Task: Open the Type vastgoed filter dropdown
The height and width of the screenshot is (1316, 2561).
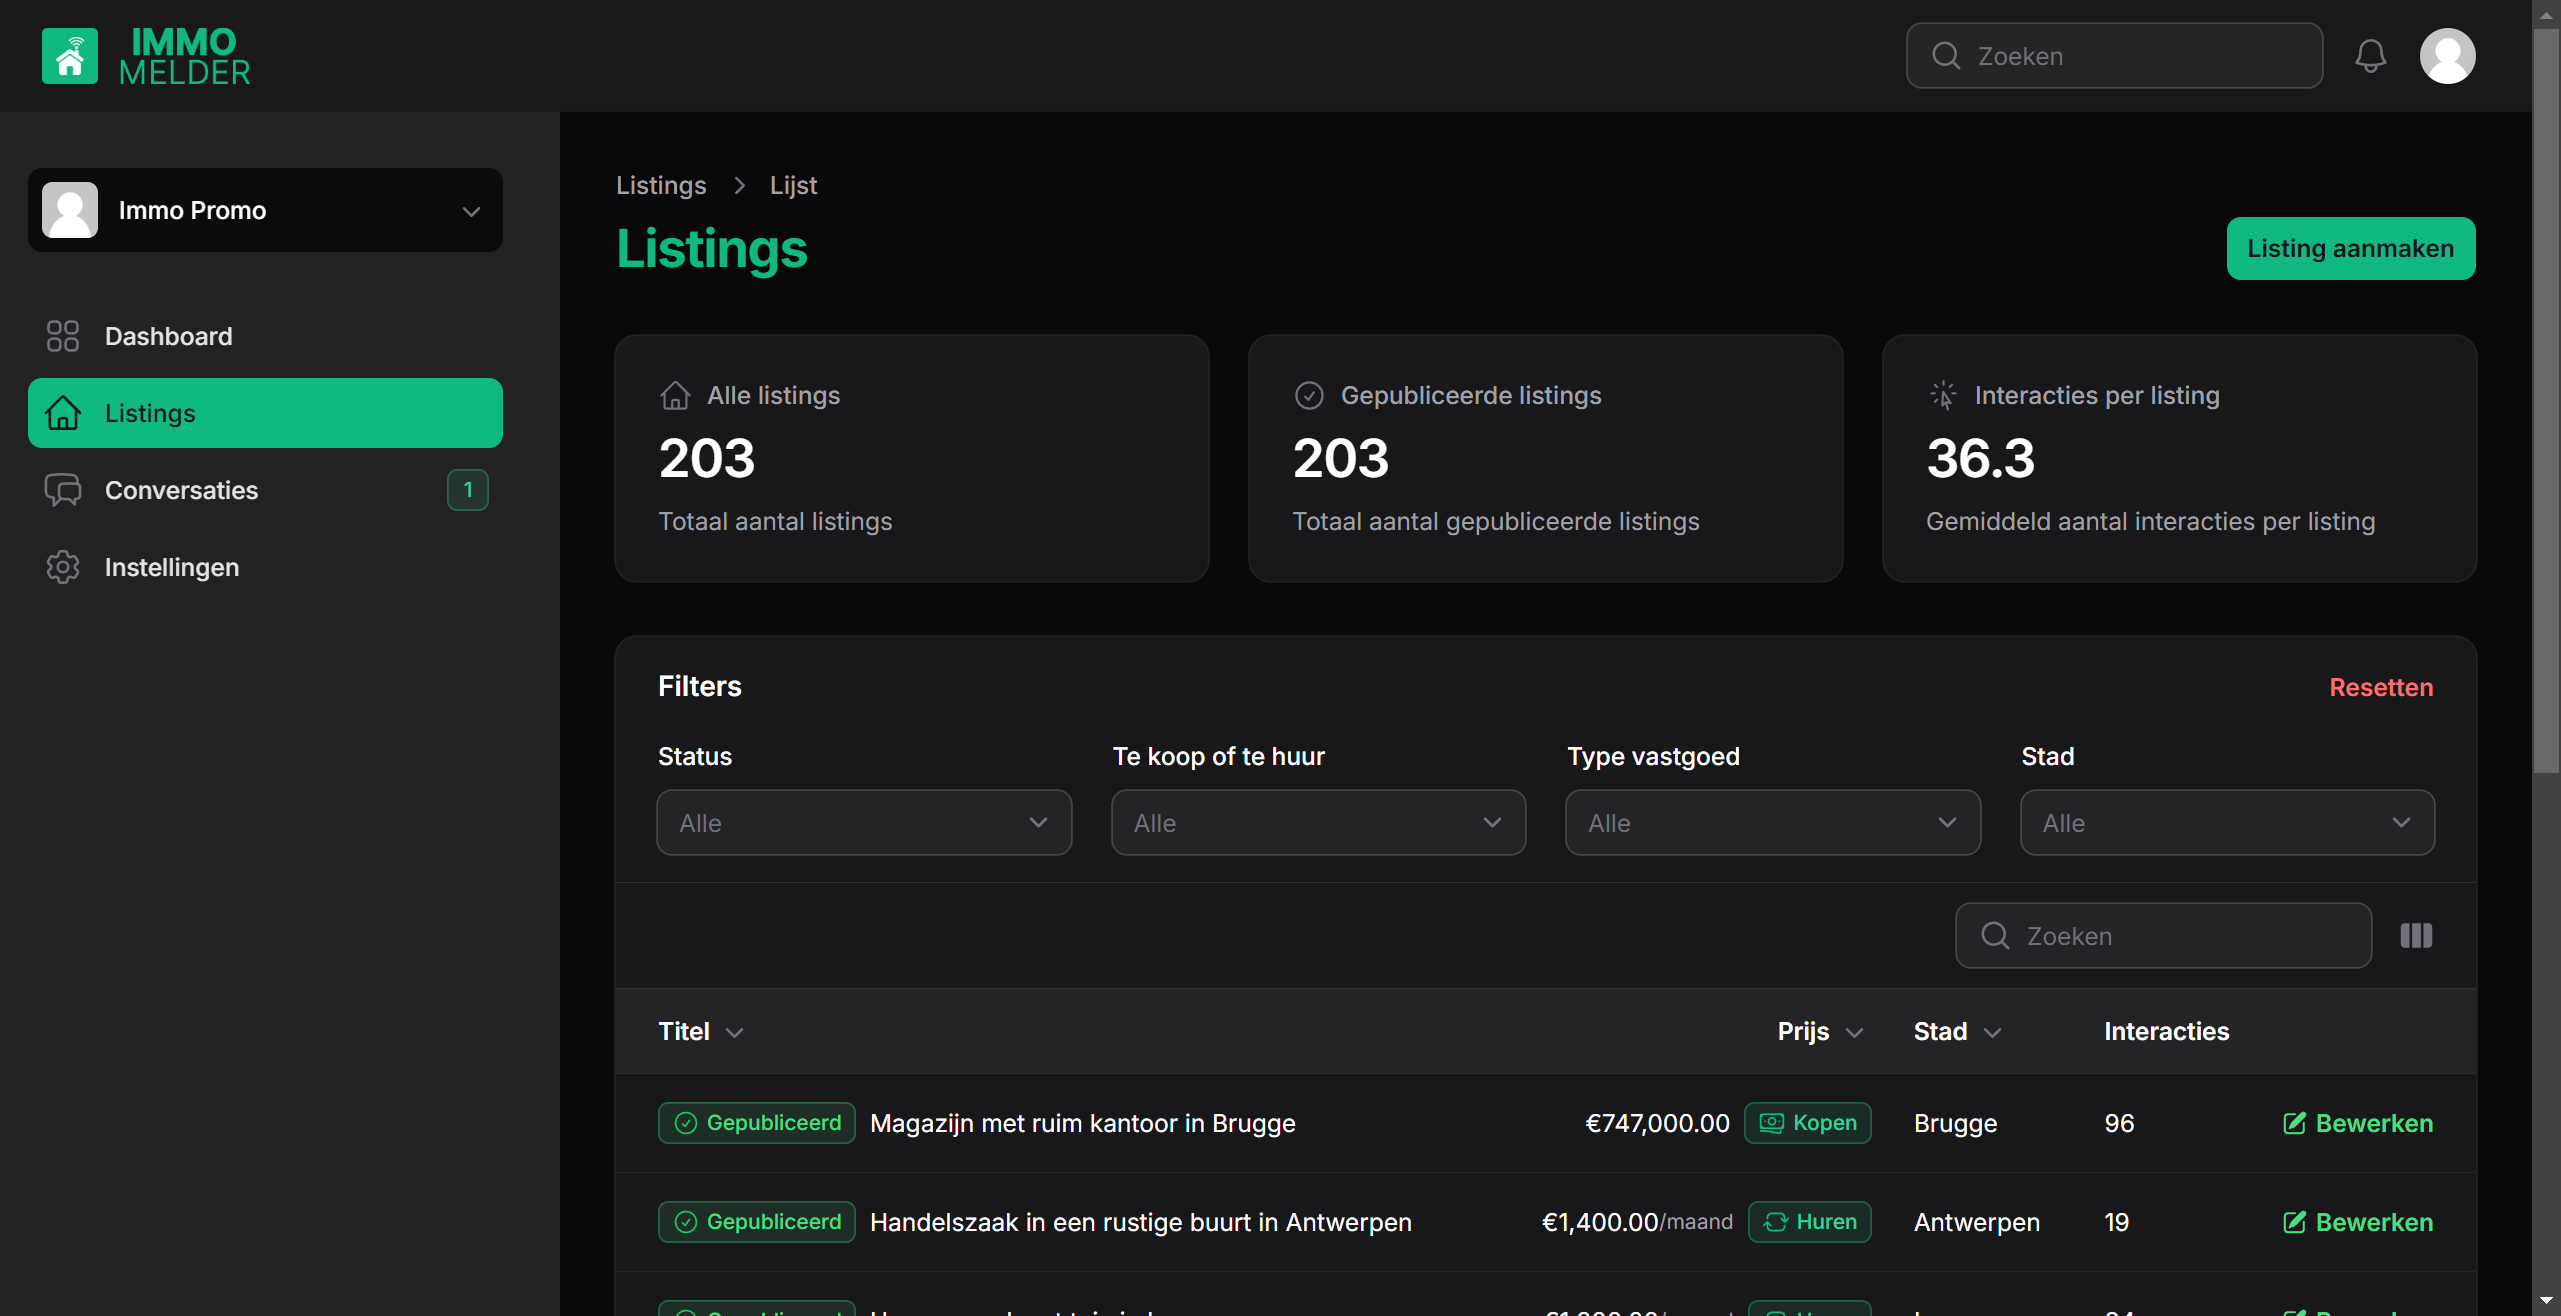Action: tap(1772, 823)
